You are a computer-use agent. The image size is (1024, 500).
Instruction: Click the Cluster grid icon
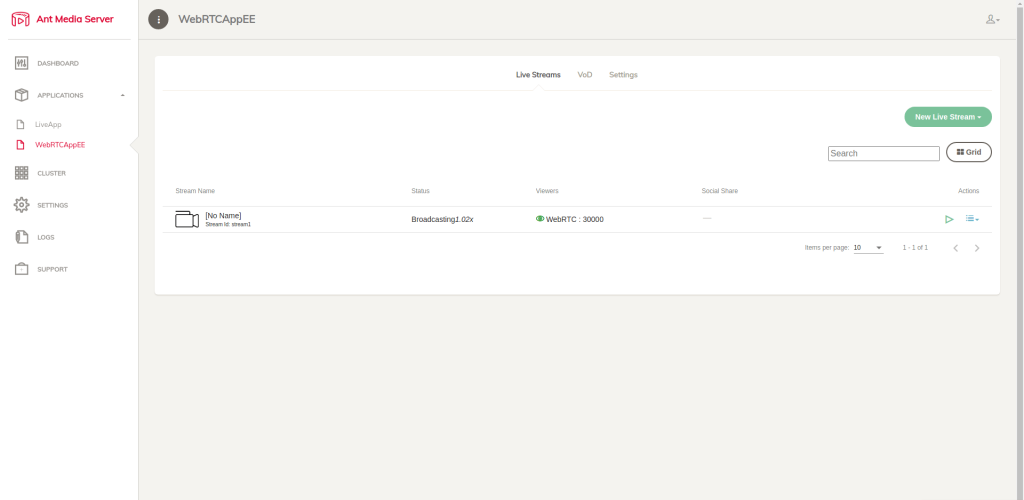[22, 173]
